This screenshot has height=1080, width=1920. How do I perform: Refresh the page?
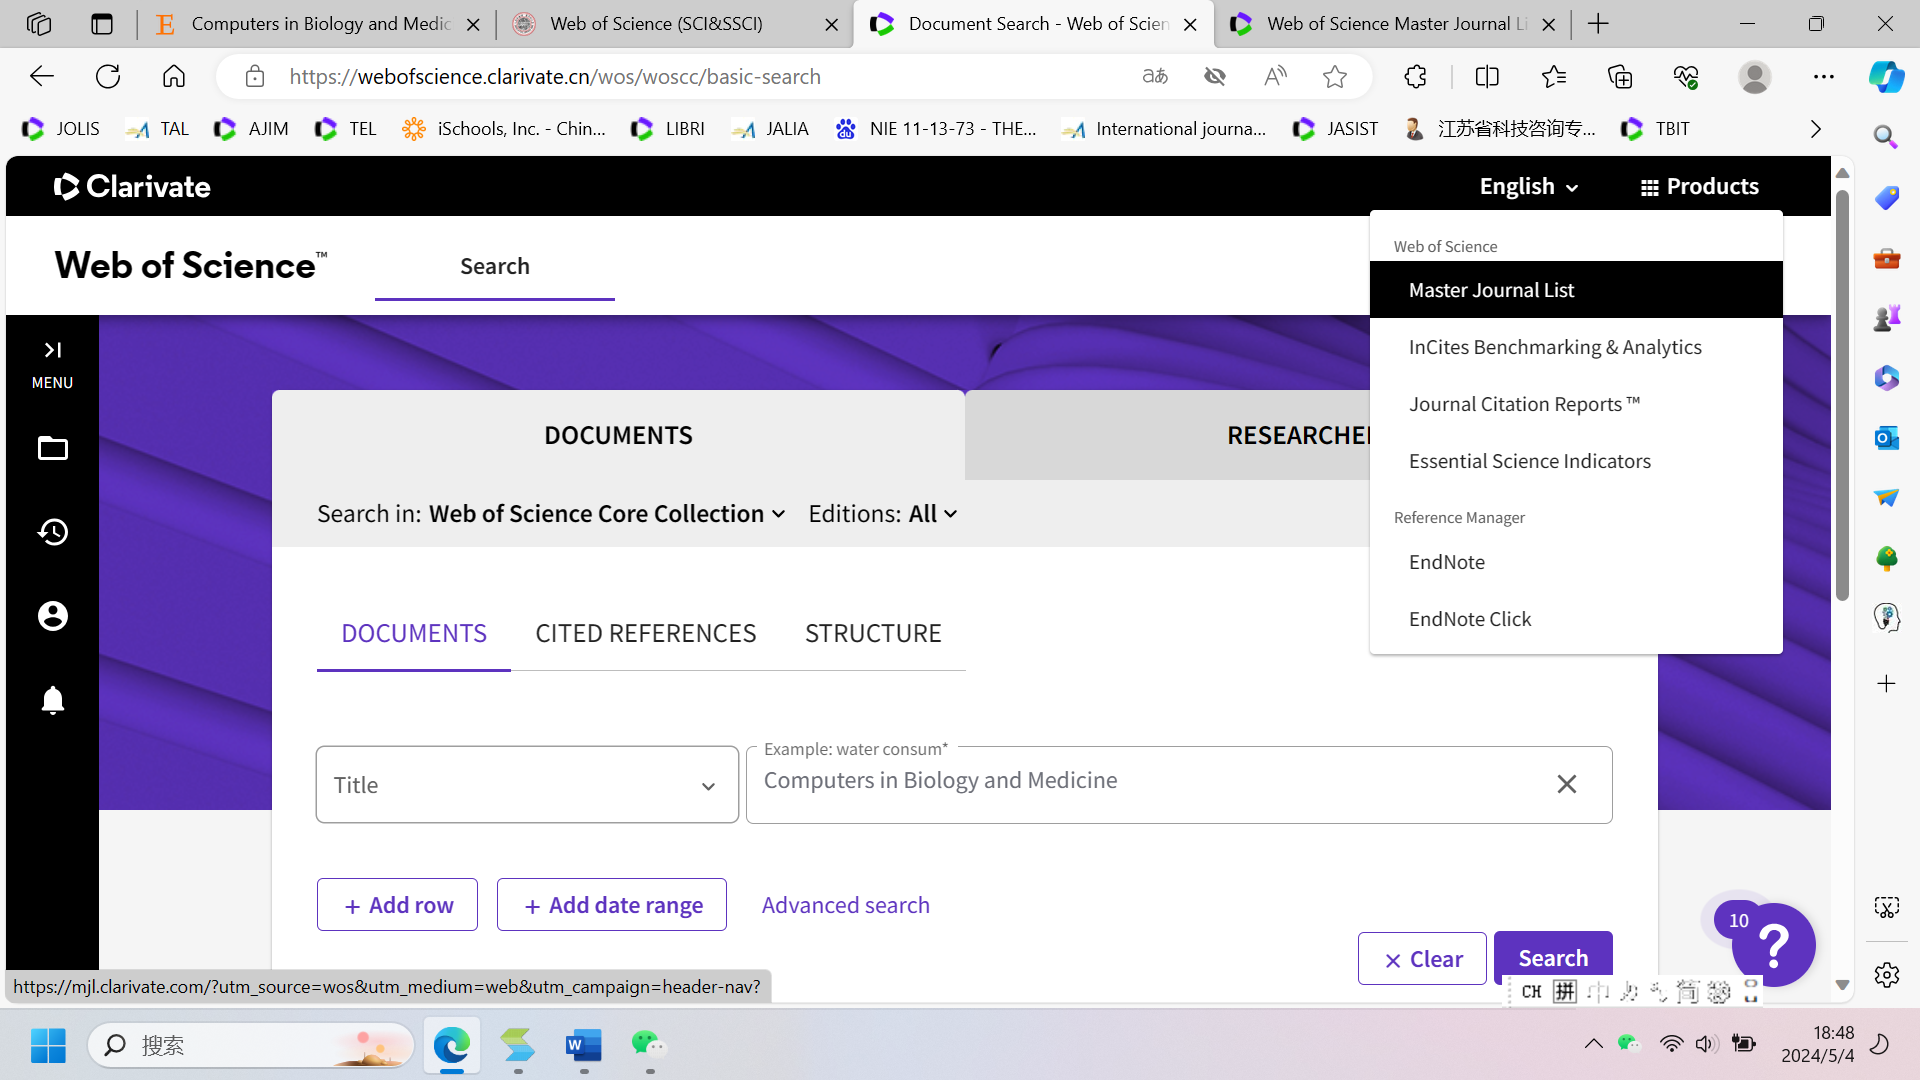(x=108, y=76)
